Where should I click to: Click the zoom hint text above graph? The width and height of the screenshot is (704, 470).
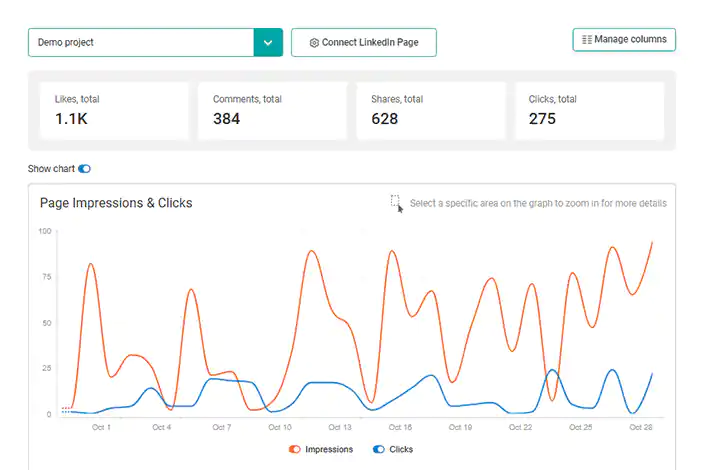click(538, 203)
